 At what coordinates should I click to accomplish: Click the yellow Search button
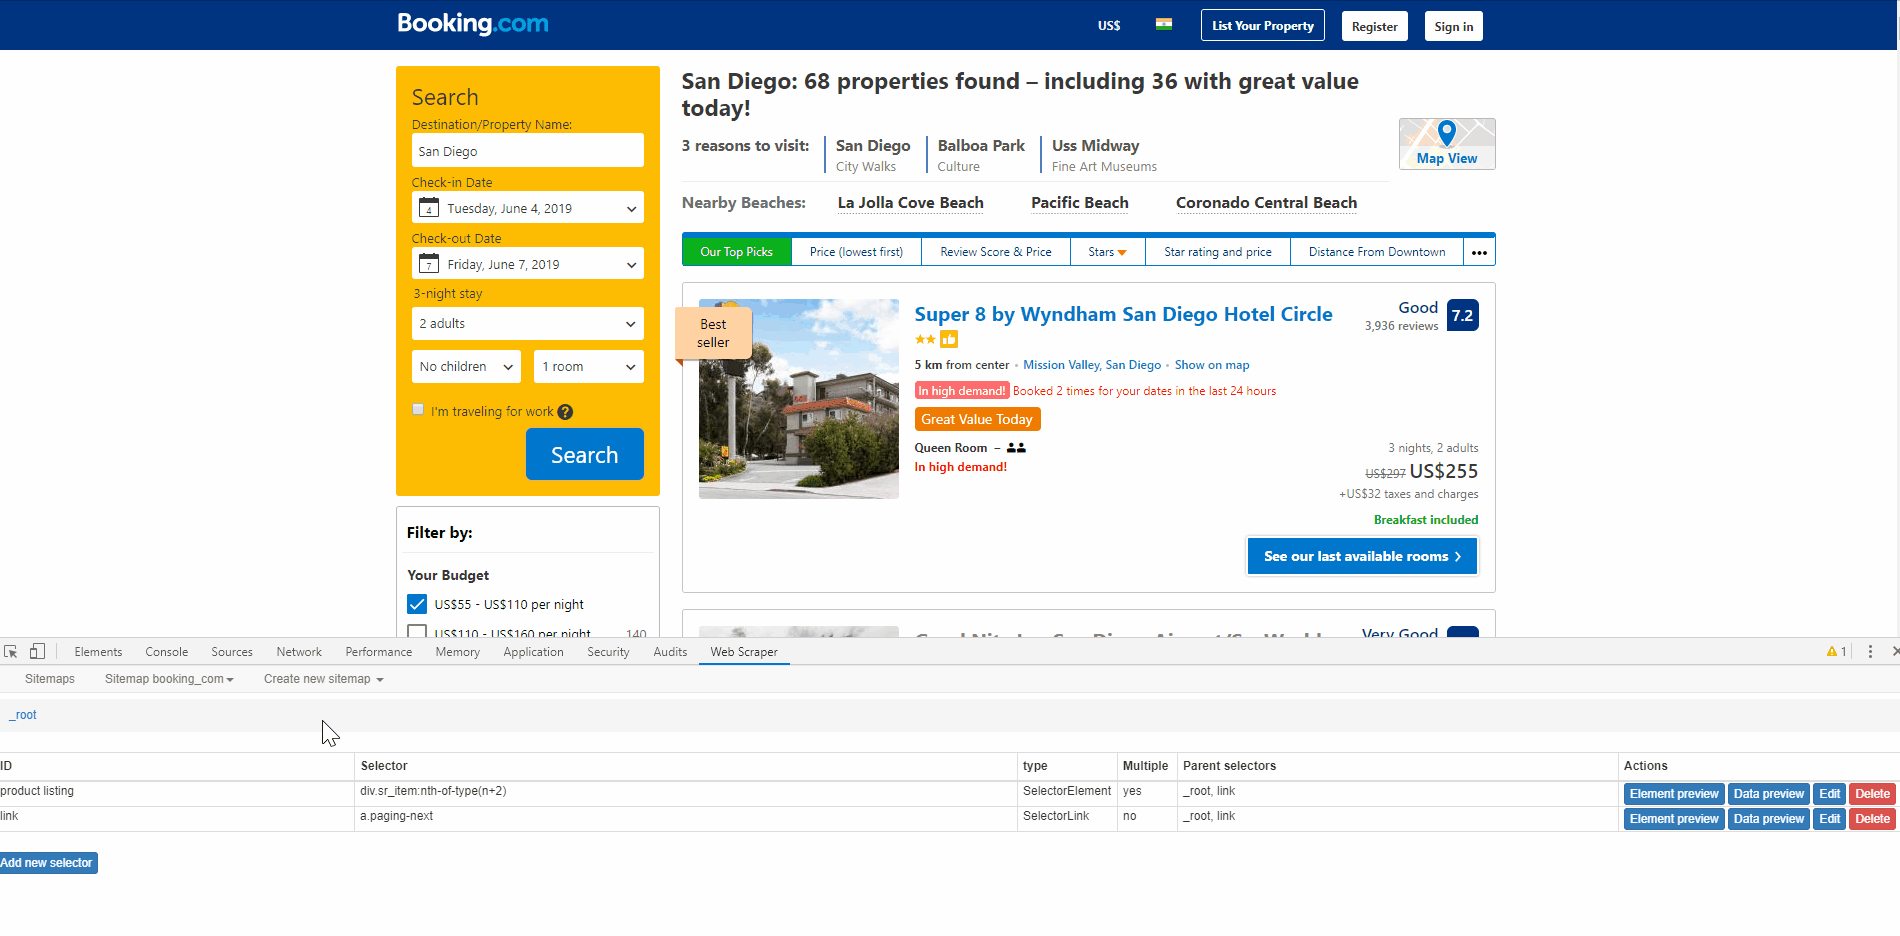[x=585, y=454]
